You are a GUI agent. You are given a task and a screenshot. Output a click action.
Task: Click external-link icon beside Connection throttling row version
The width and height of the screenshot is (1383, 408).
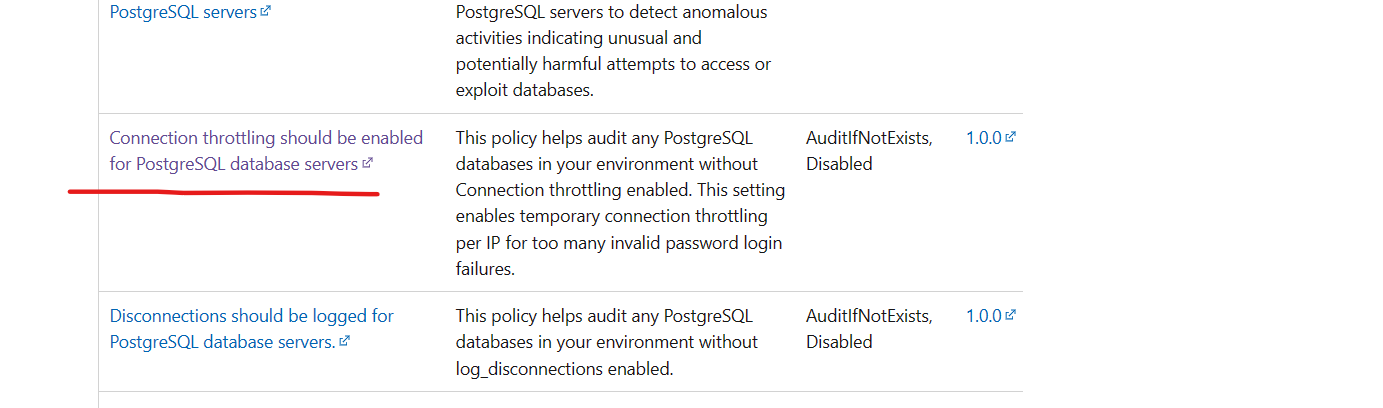(x=1011, y=137)
